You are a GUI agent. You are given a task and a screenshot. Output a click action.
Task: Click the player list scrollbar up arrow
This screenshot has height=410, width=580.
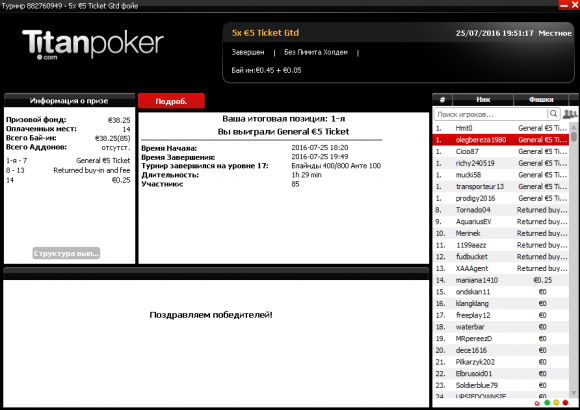(574, 128)
